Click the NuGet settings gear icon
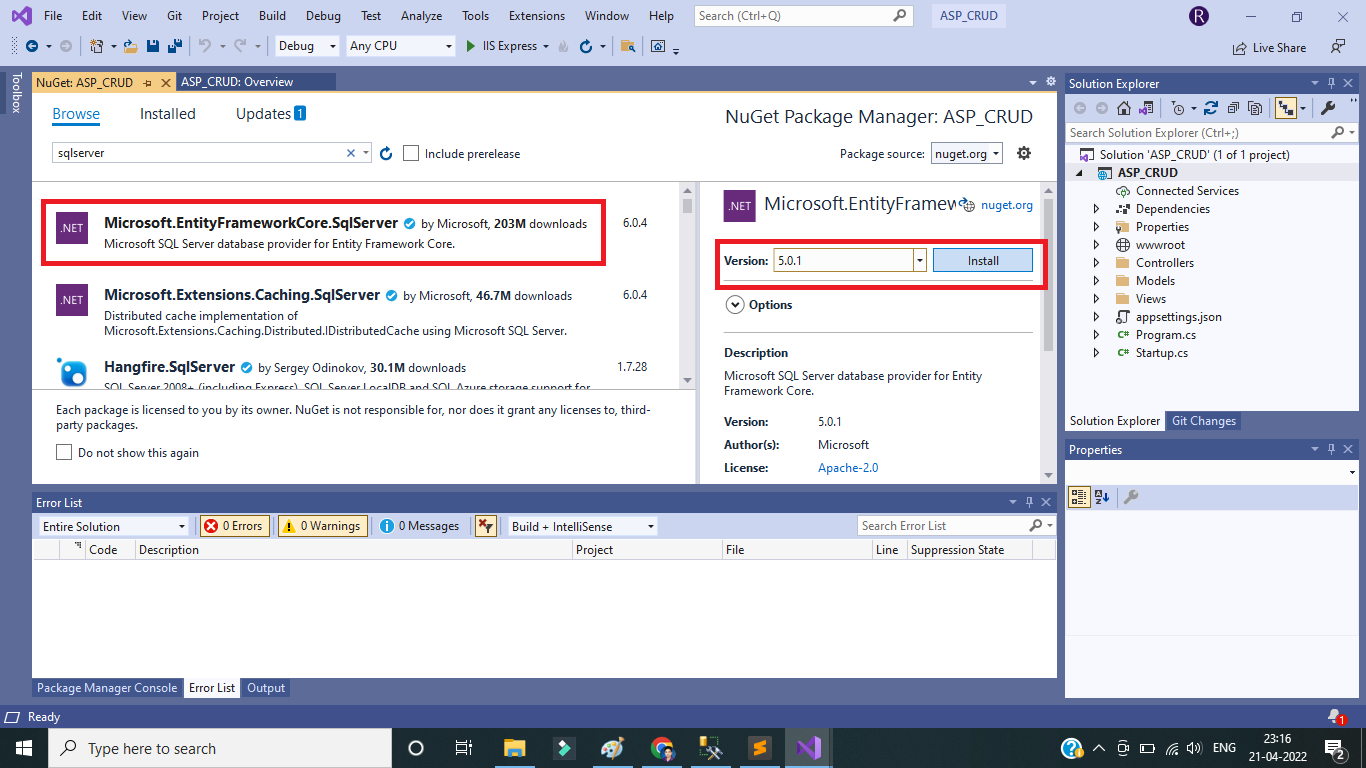 (x=1023, y=153)
